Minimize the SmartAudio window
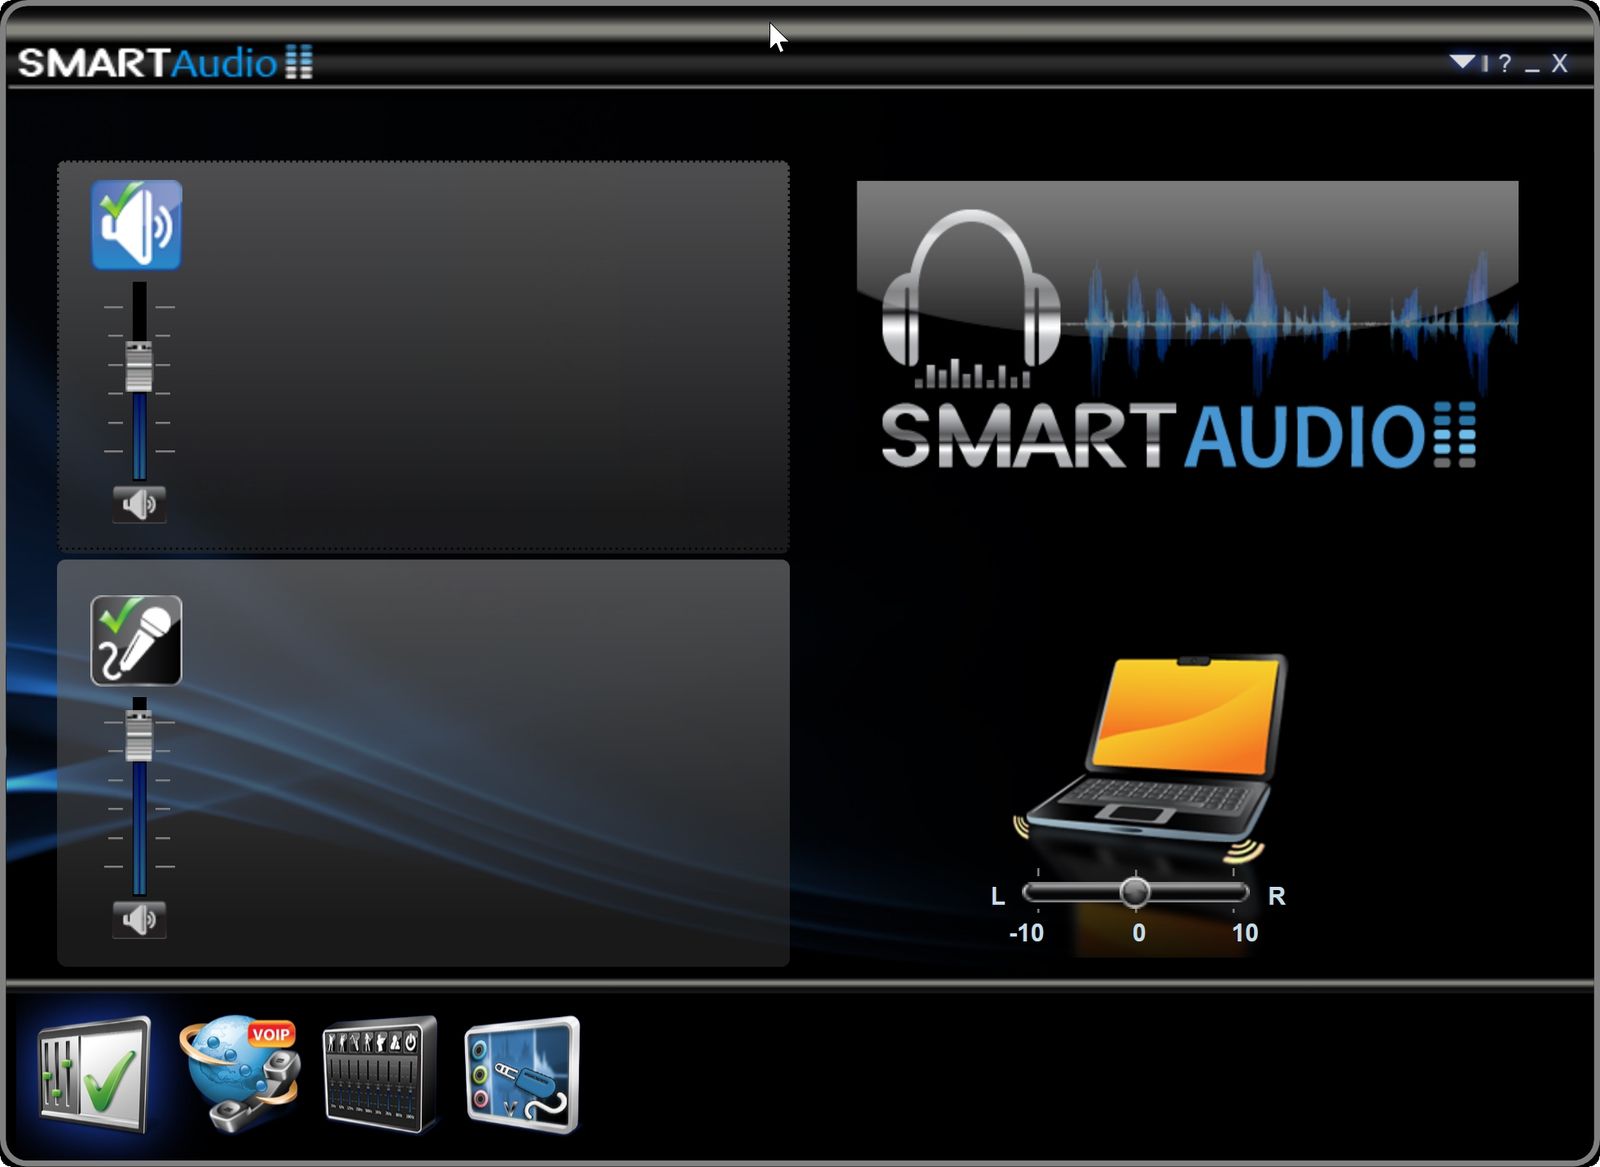Screen dimensions: 1600x1167 (x=1532, y=68)
